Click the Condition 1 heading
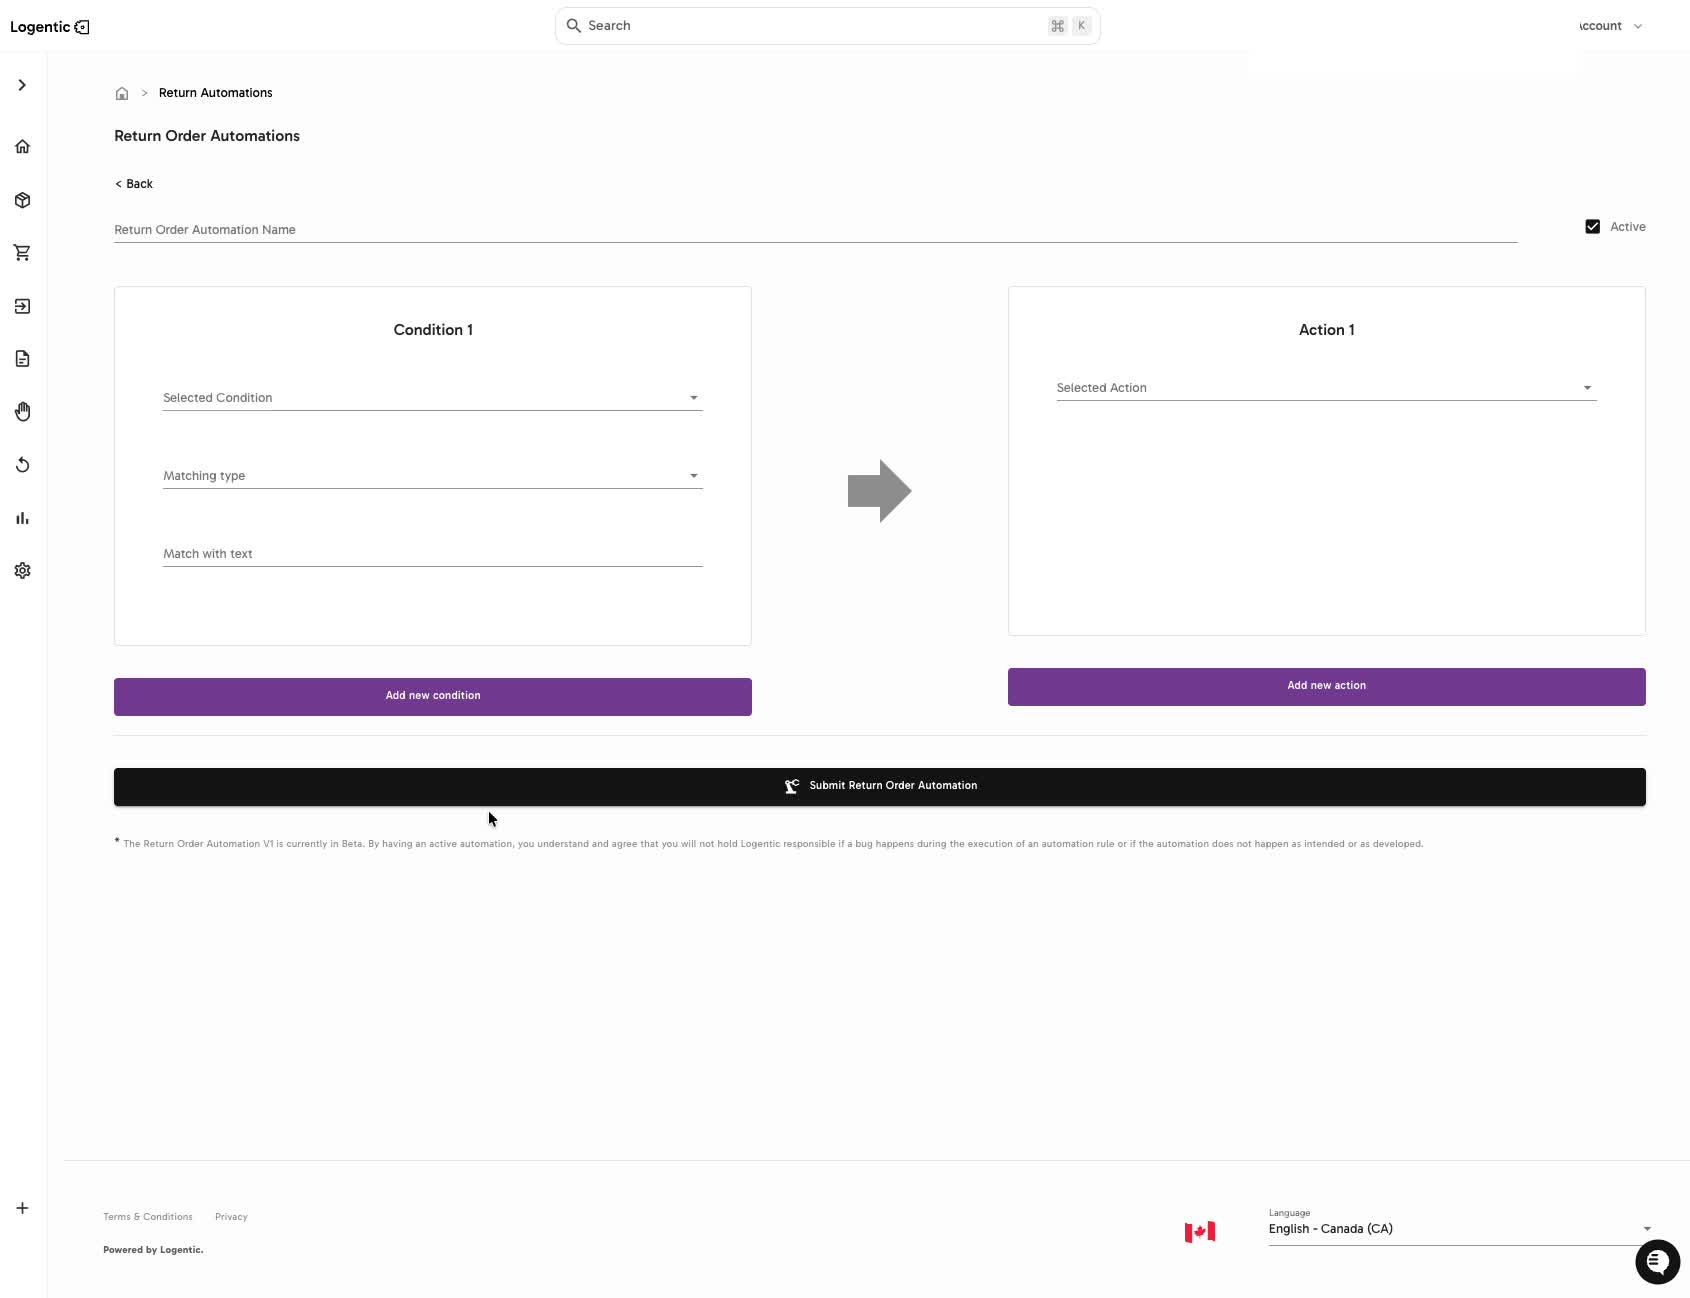The height and width of the screenshot is (1298, 1690). 433,330
